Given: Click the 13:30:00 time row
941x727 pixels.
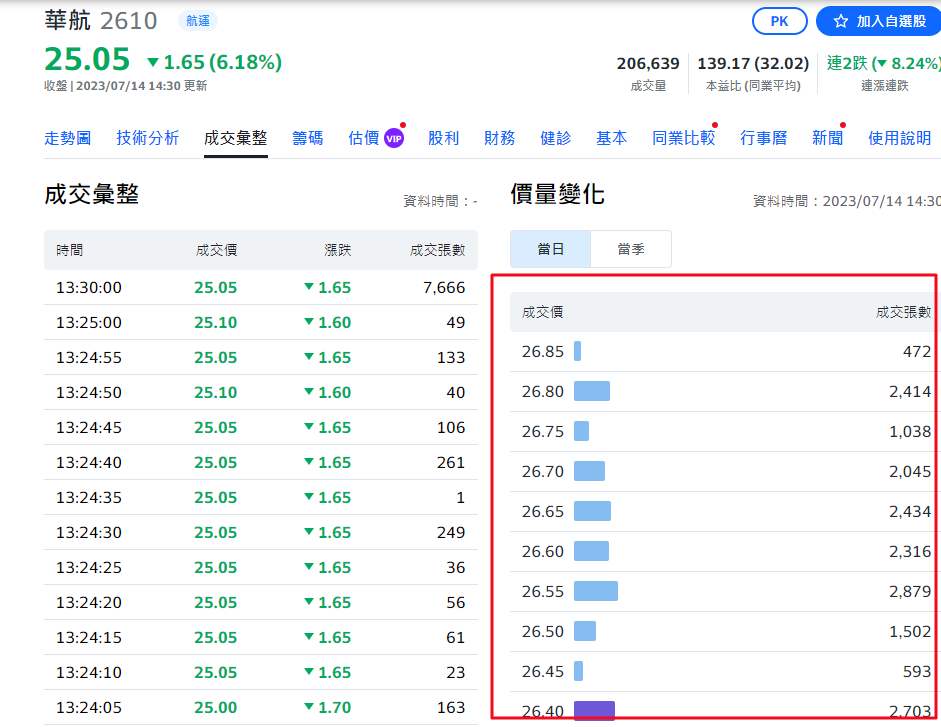Looking at the screenshot, I should 261,288.
